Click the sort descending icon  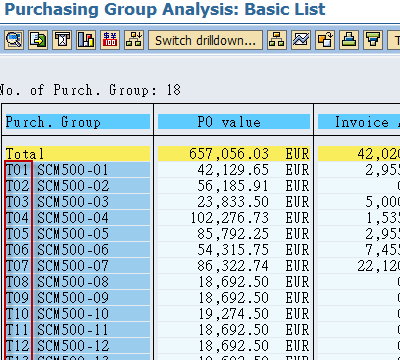click(x=373, y=40)
